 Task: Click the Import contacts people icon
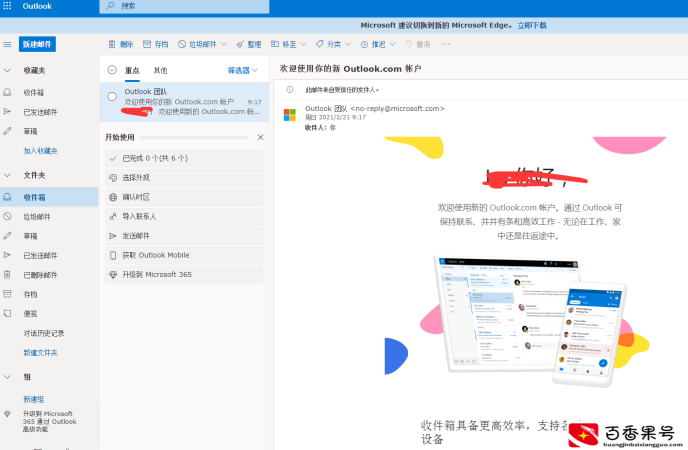point(113,216)
